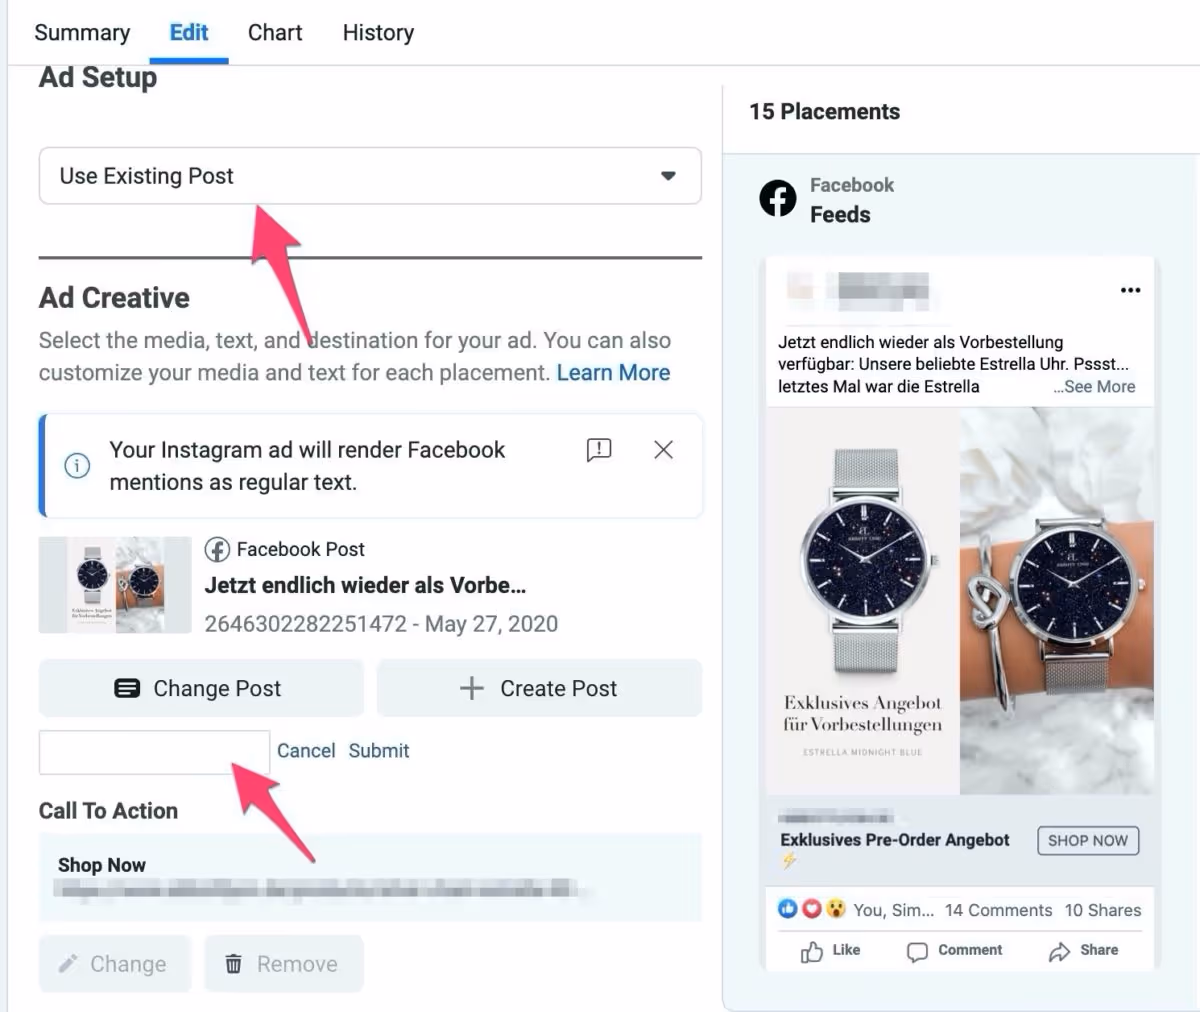Click the Like button in preview

tap(831, 951)
